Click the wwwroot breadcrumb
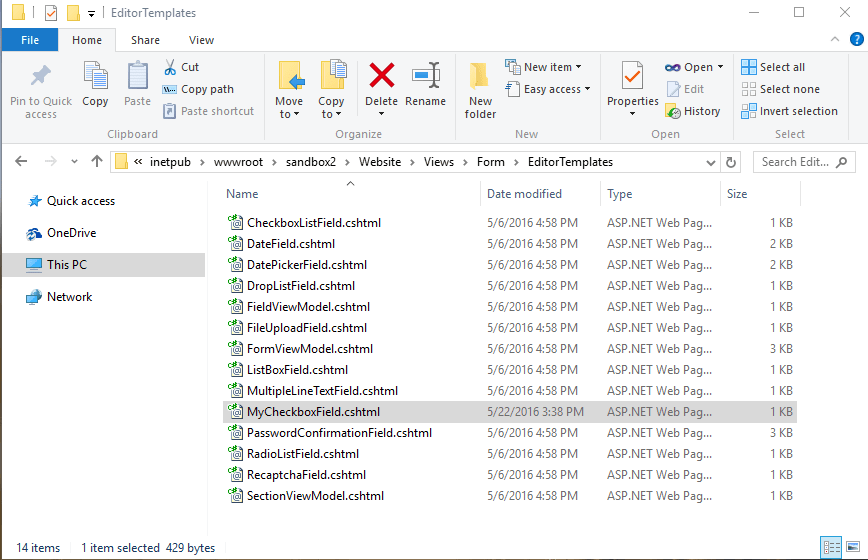Screen dimensions: 868x560 tap(239, 162)
